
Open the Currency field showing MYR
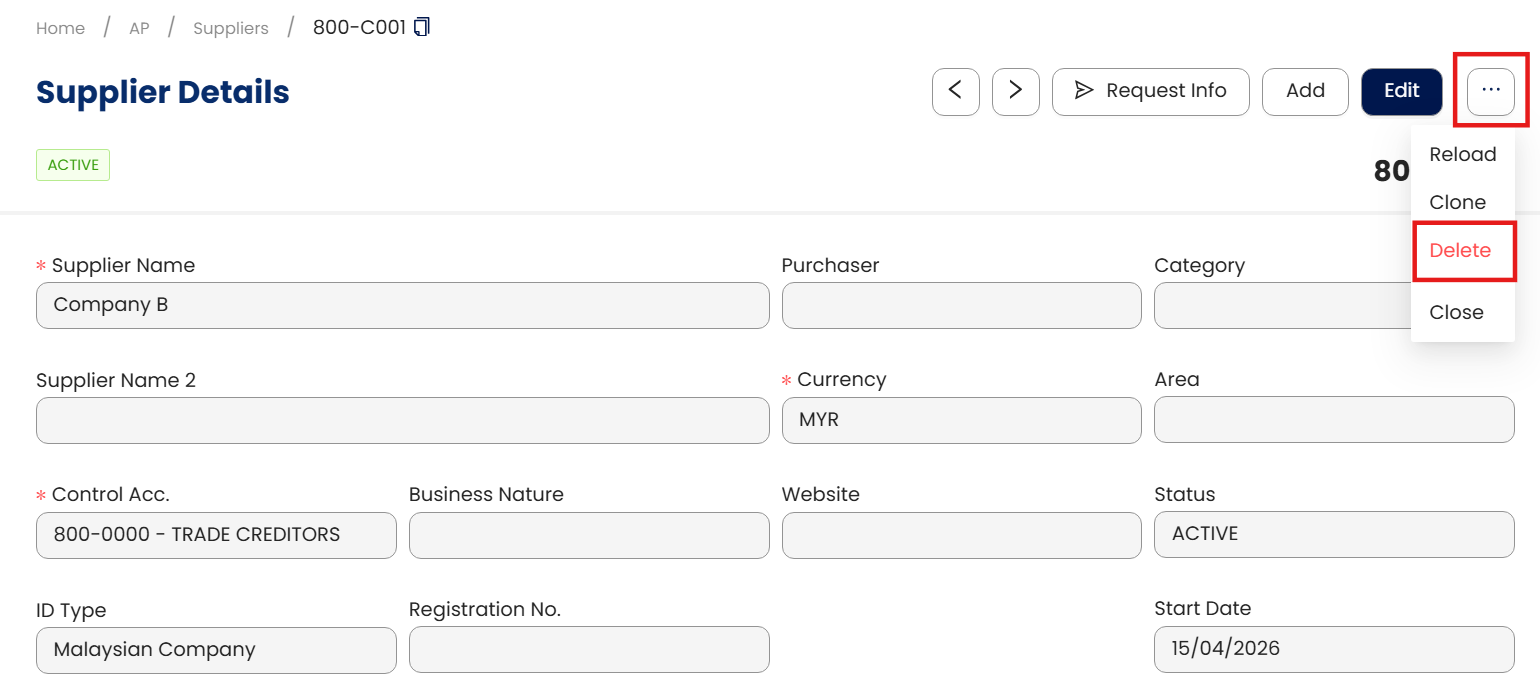click(960, 420)
